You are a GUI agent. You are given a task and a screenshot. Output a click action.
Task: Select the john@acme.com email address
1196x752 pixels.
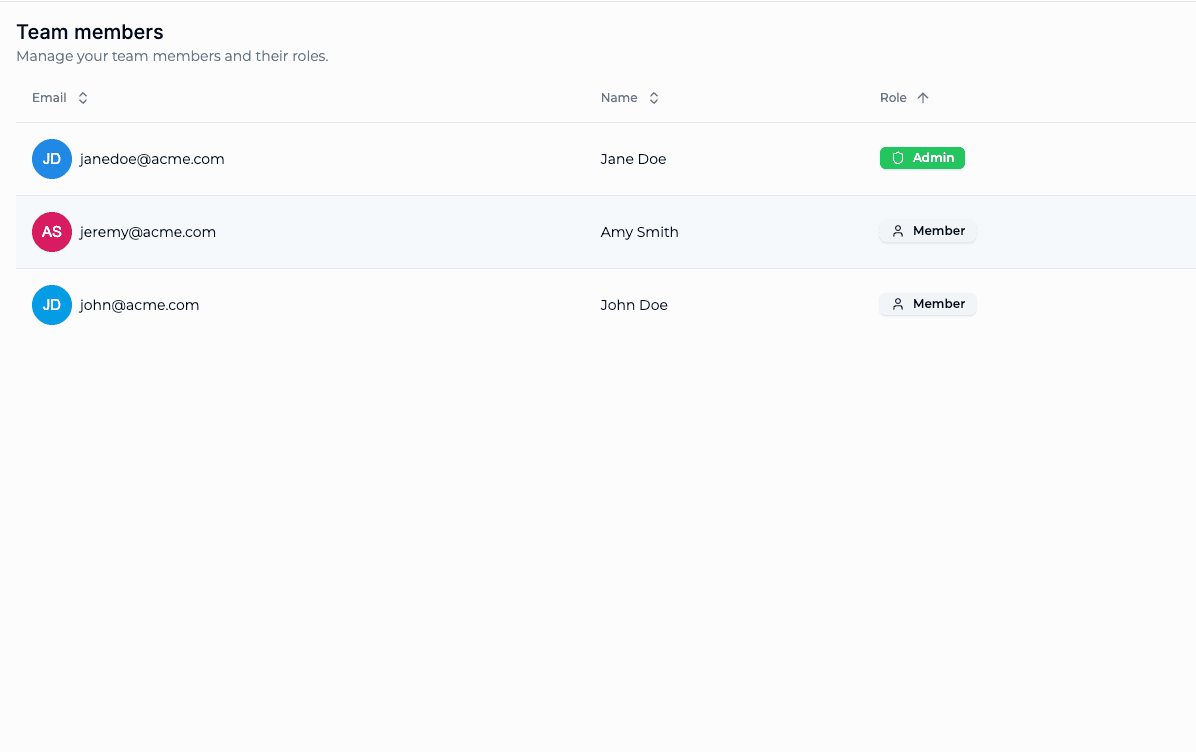[x=140, y=305]
